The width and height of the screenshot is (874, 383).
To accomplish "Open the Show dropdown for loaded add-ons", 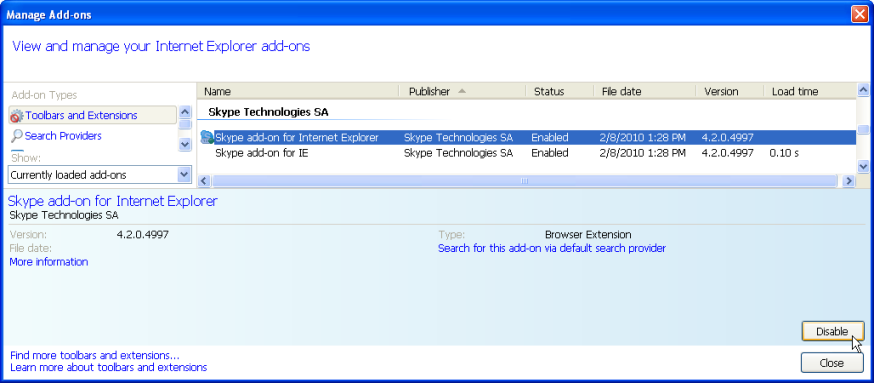I will coord(184,175).
